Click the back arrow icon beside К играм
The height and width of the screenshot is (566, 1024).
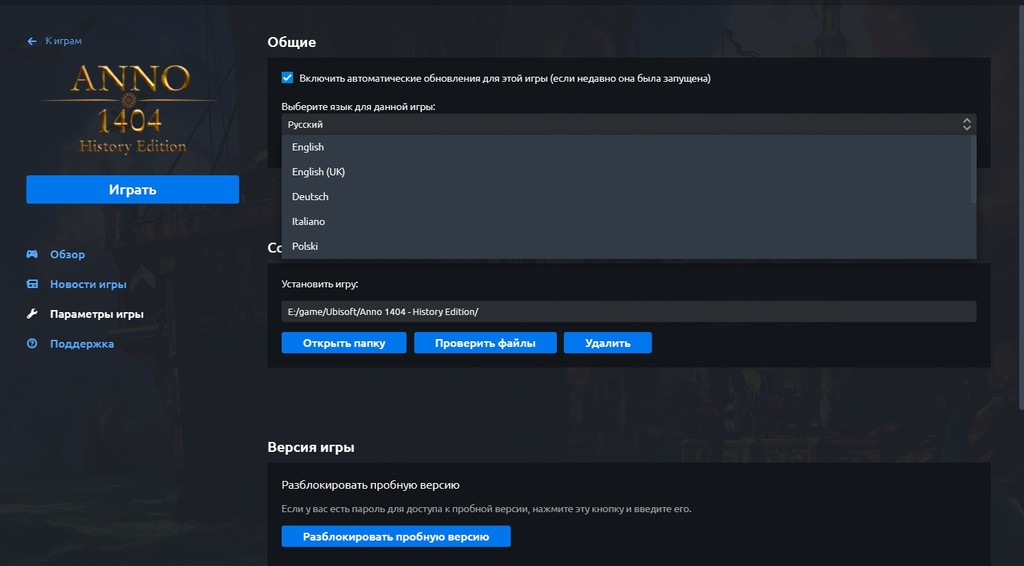click(31, 41)
